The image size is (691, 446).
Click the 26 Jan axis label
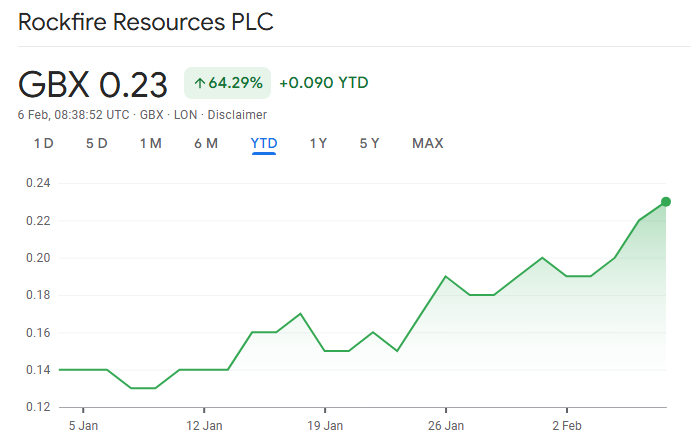[446, 426]
